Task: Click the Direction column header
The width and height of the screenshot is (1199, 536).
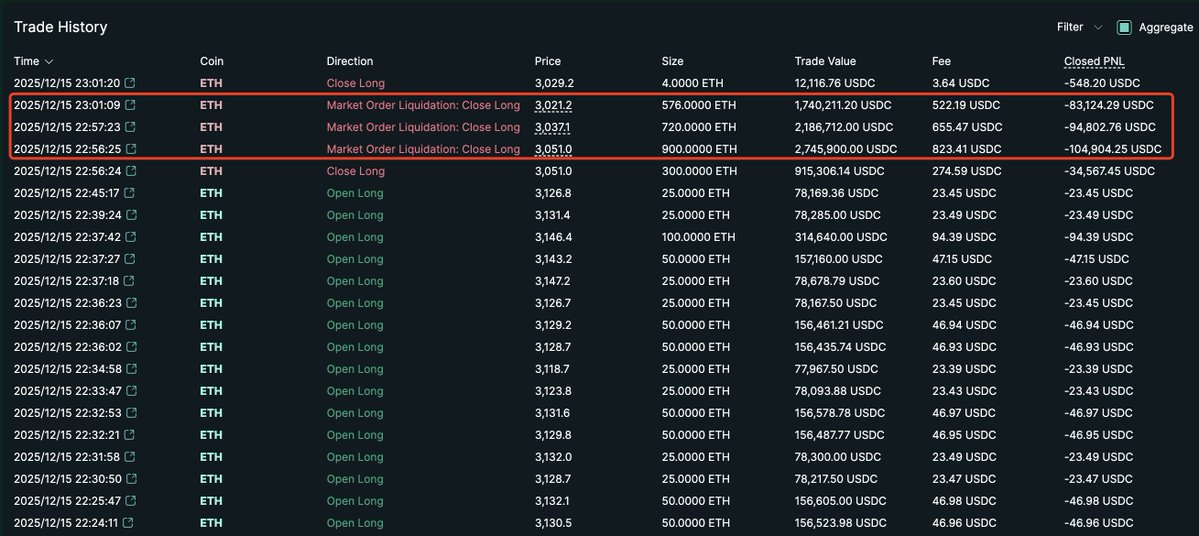Action: (349, 62)
